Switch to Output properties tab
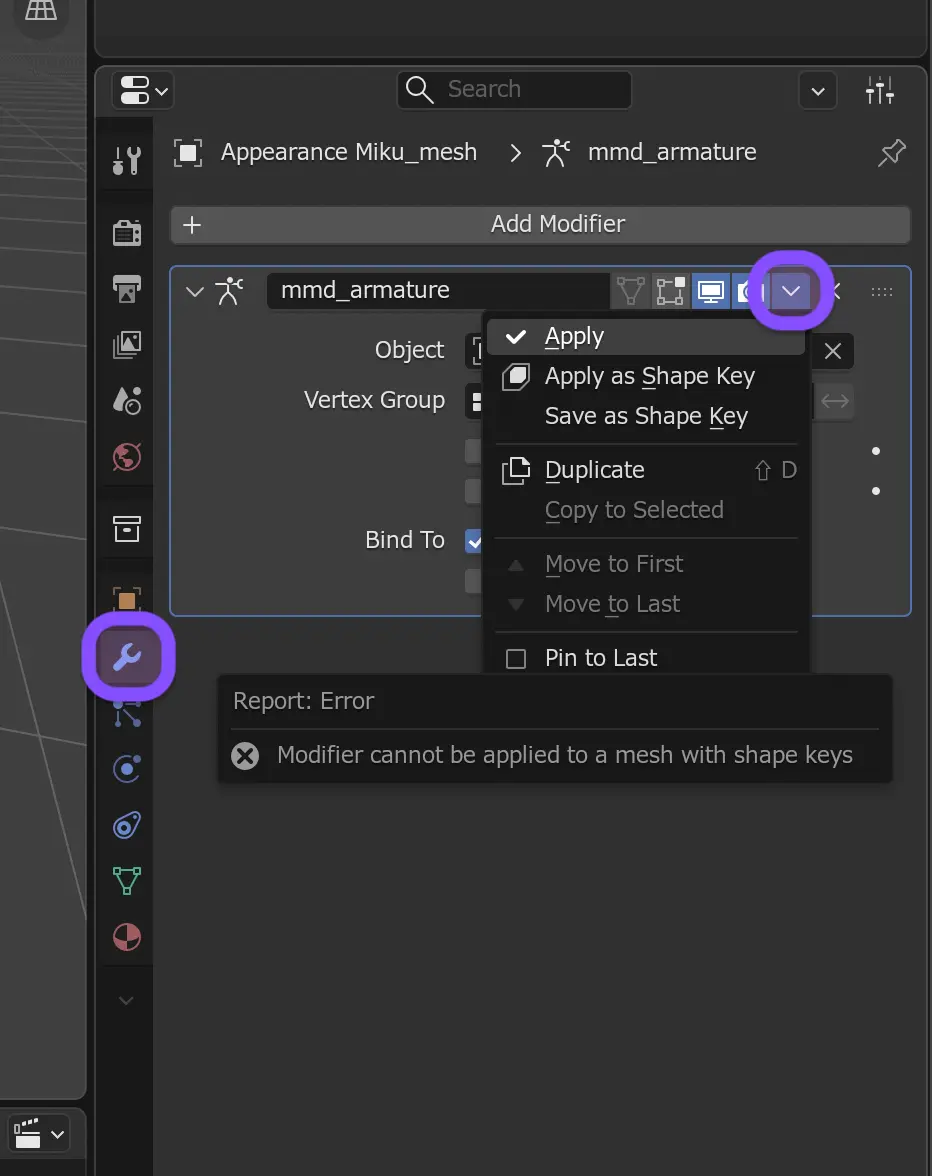 tap(127, 289)
